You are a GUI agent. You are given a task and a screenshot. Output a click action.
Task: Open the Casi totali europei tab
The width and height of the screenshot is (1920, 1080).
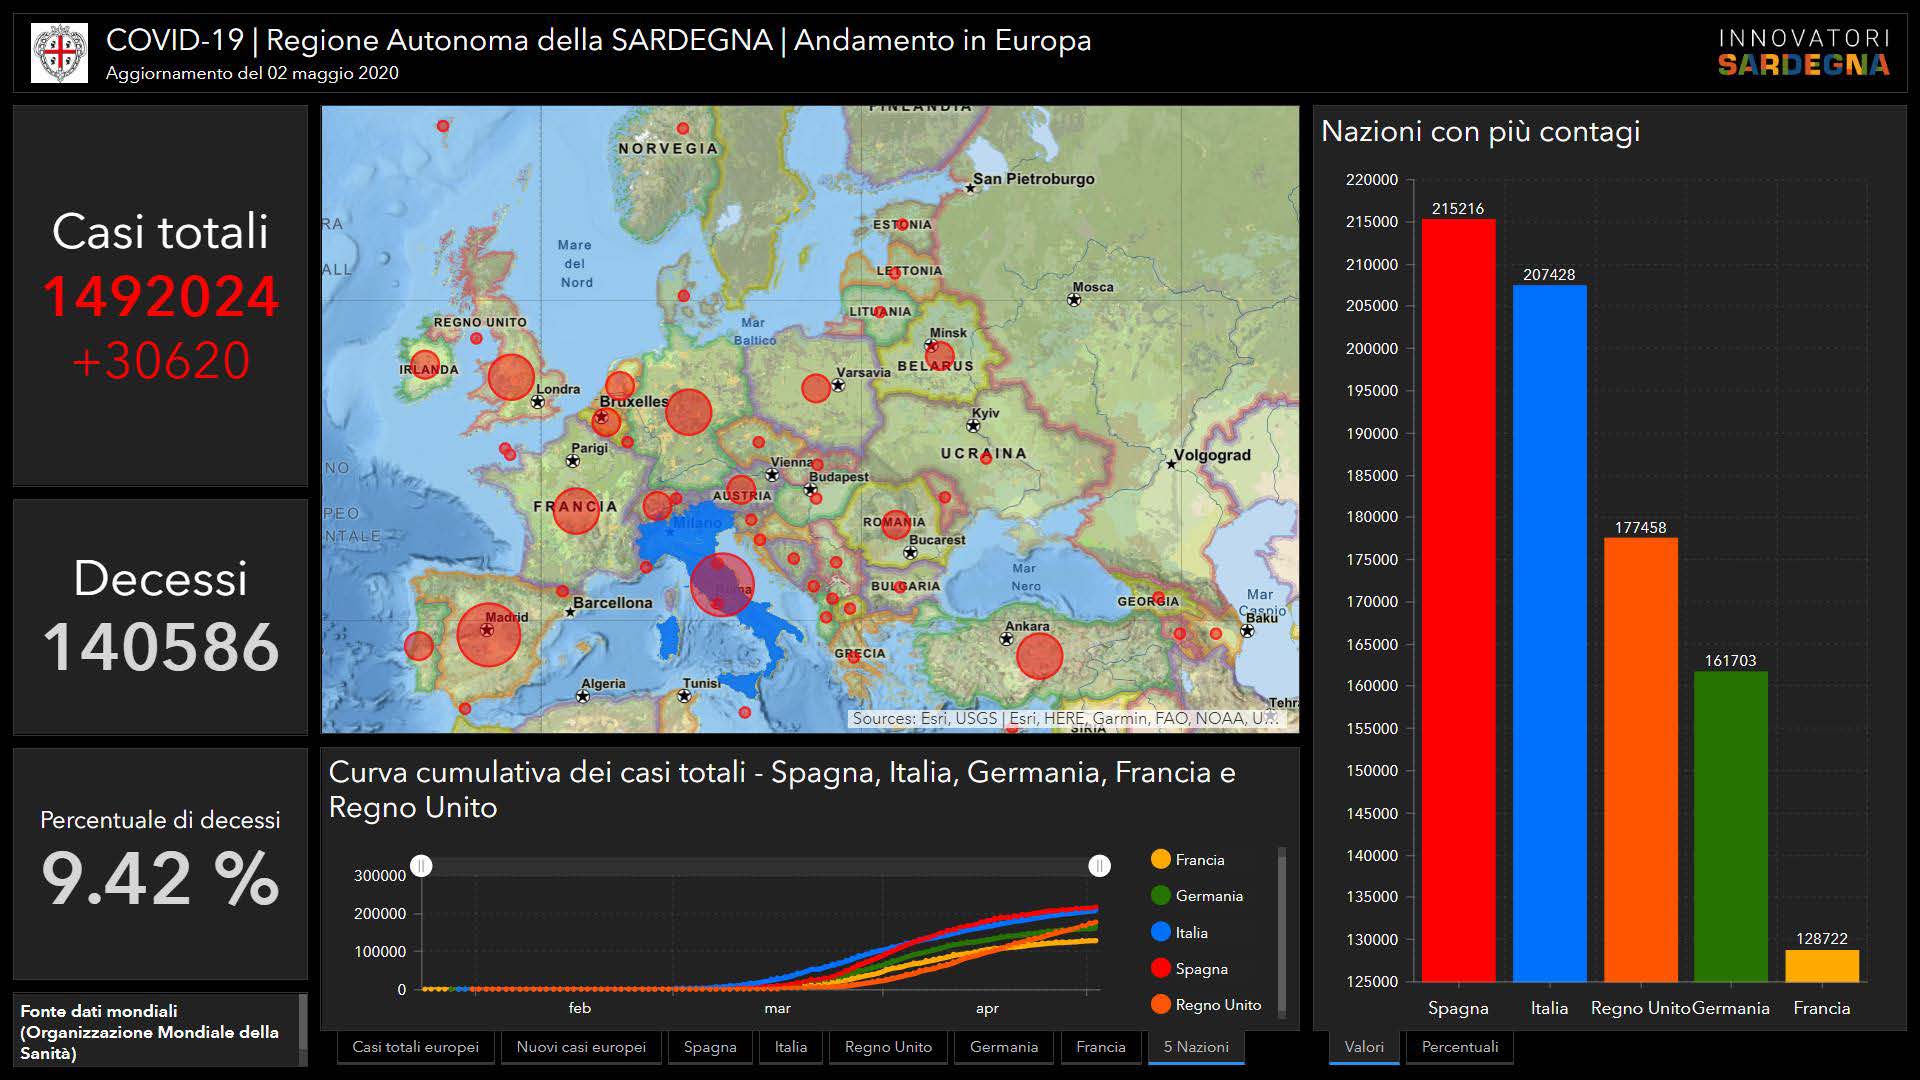point(415,1047)
